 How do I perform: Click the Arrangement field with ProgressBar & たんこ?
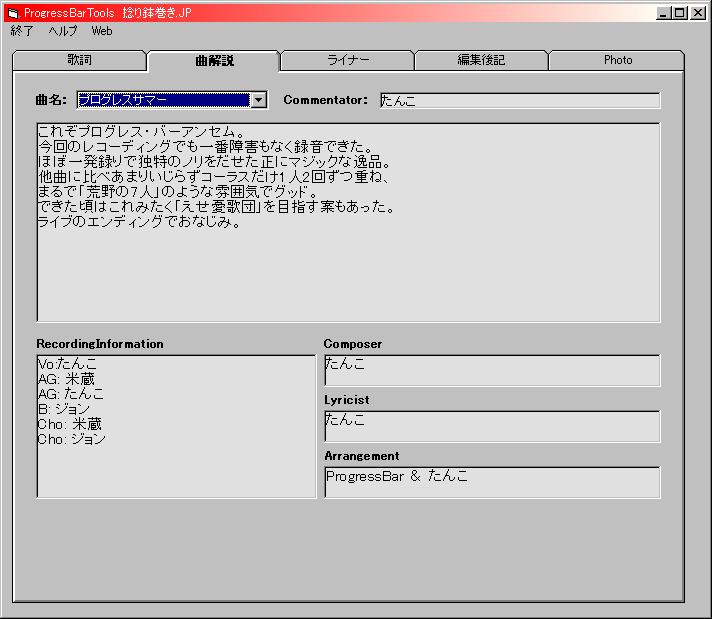point(492,482)
